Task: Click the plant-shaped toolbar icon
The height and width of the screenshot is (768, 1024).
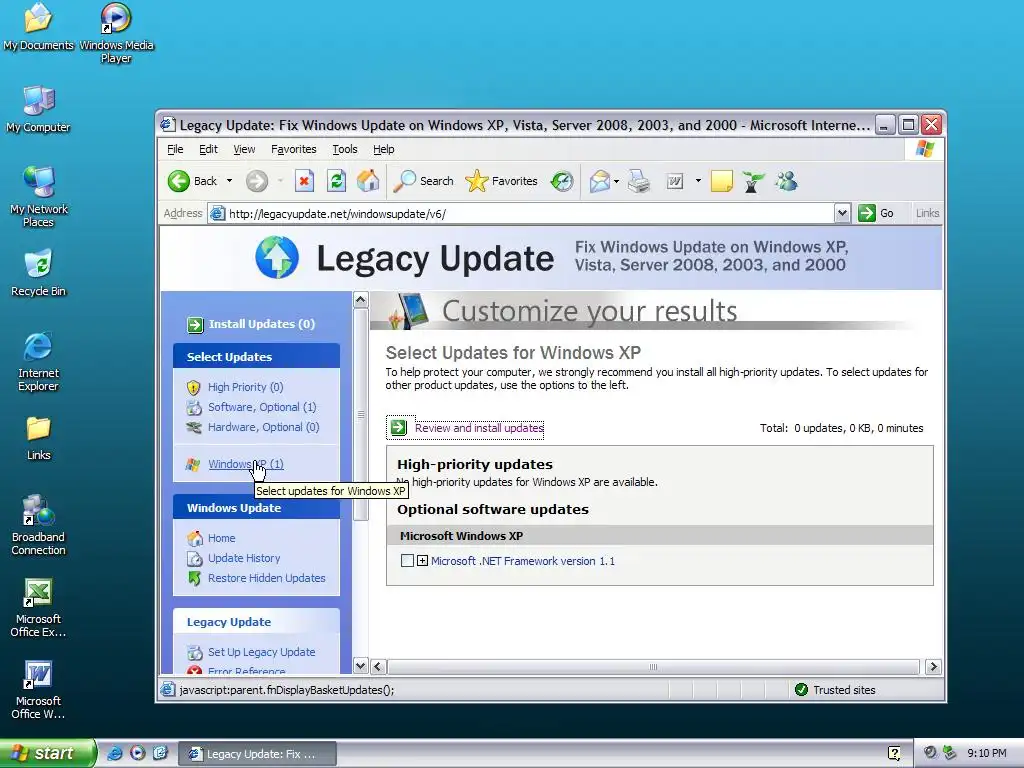Action: (x=753, y=181)
